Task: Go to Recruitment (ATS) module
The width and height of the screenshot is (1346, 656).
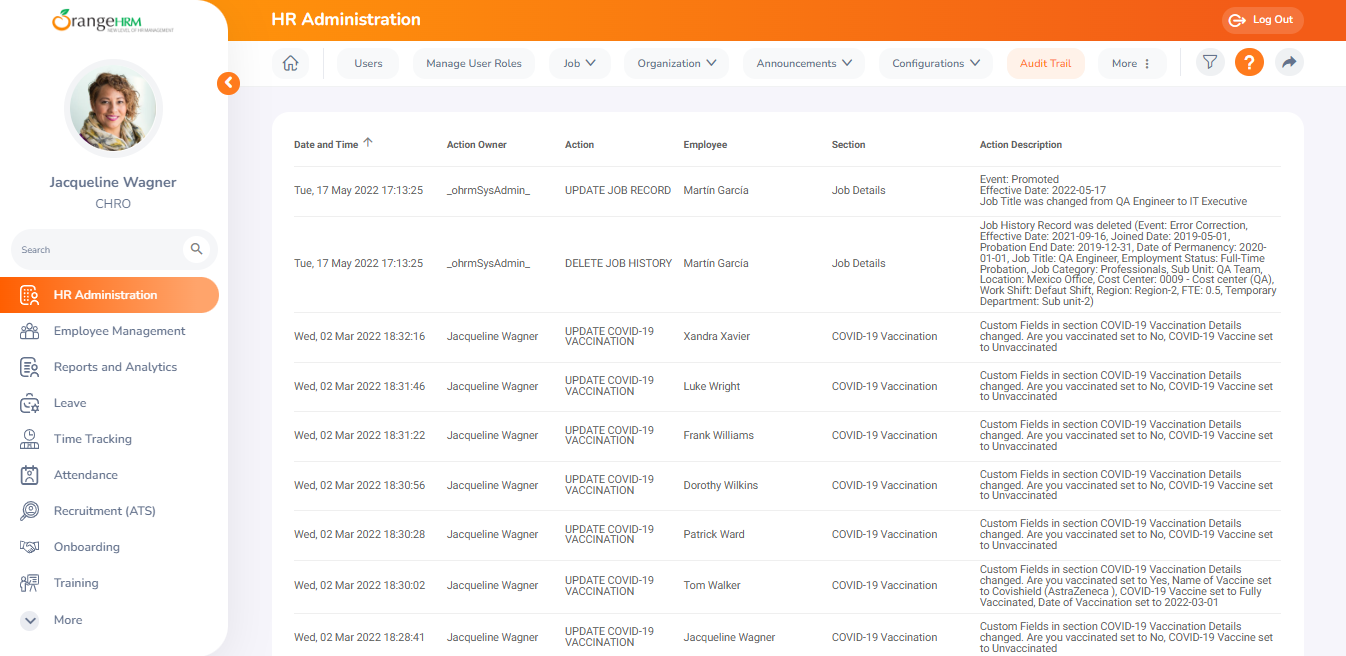Action: click(x=104, y=511)
